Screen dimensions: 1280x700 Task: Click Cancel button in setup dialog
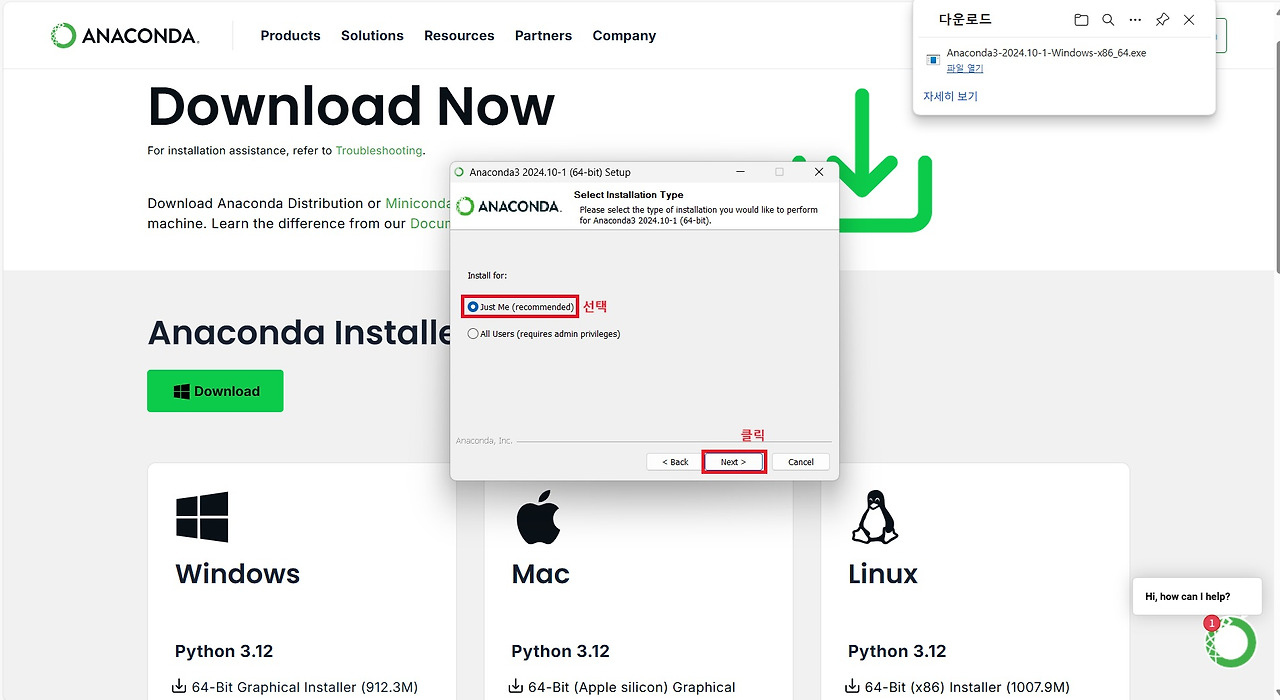[801, 462]
